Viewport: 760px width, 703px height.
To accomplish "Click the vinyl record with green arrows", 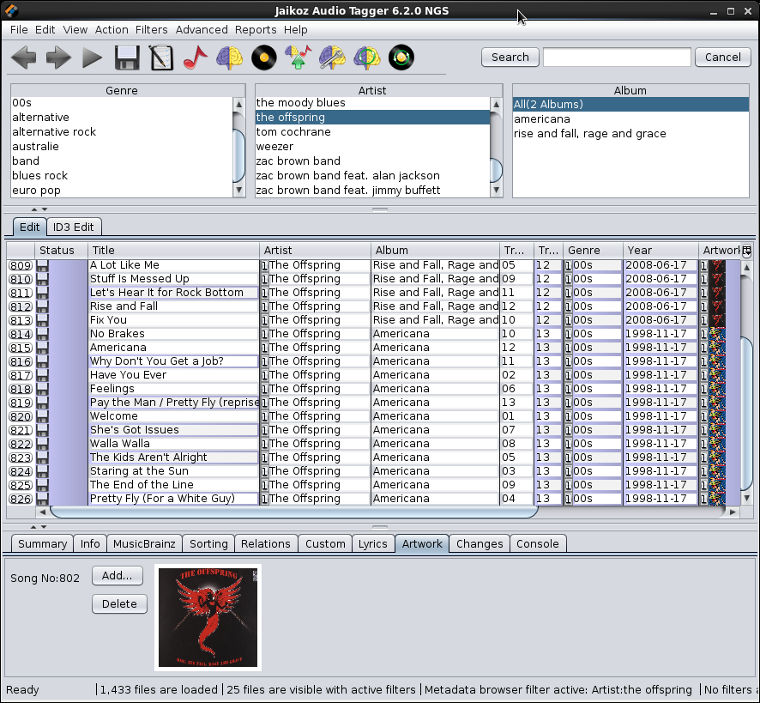I will 400,58.
